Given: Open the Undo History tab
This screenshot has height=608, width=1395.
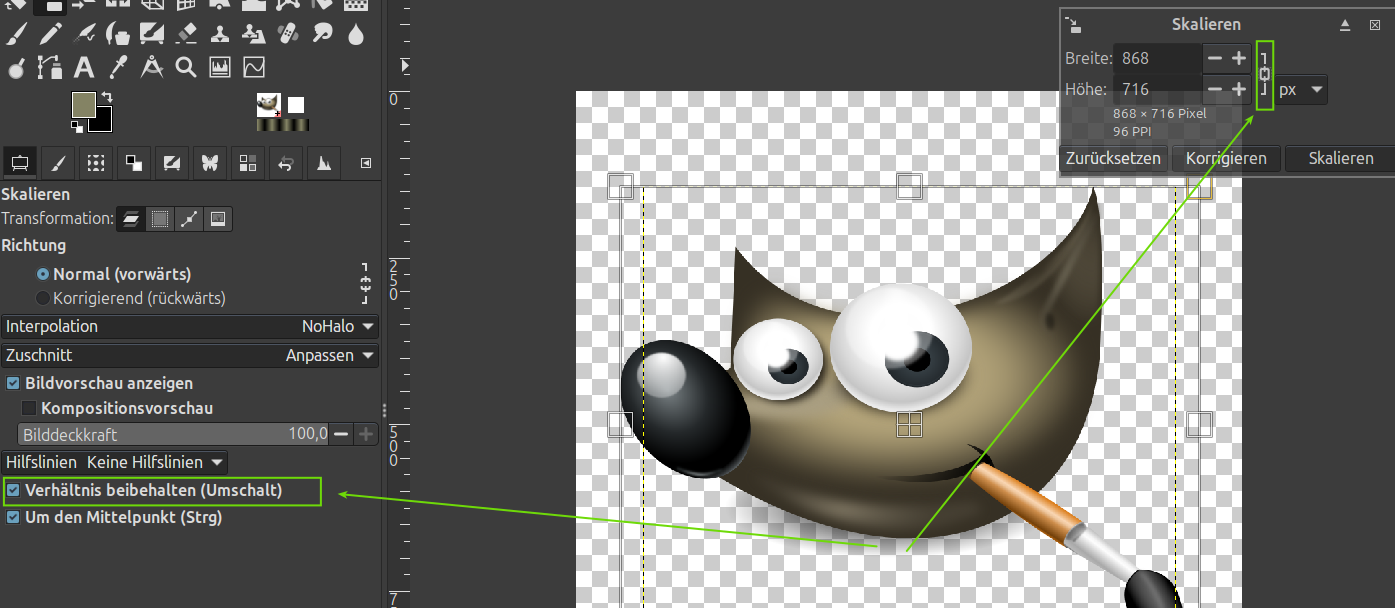Looking at the screenshot, I should point(286,163).
